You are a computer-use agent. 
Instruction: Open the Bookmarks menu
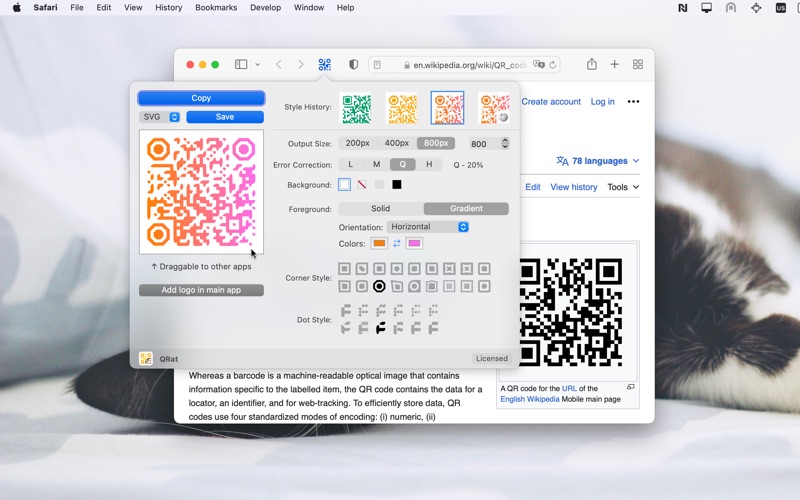click(x=216, y=8)
